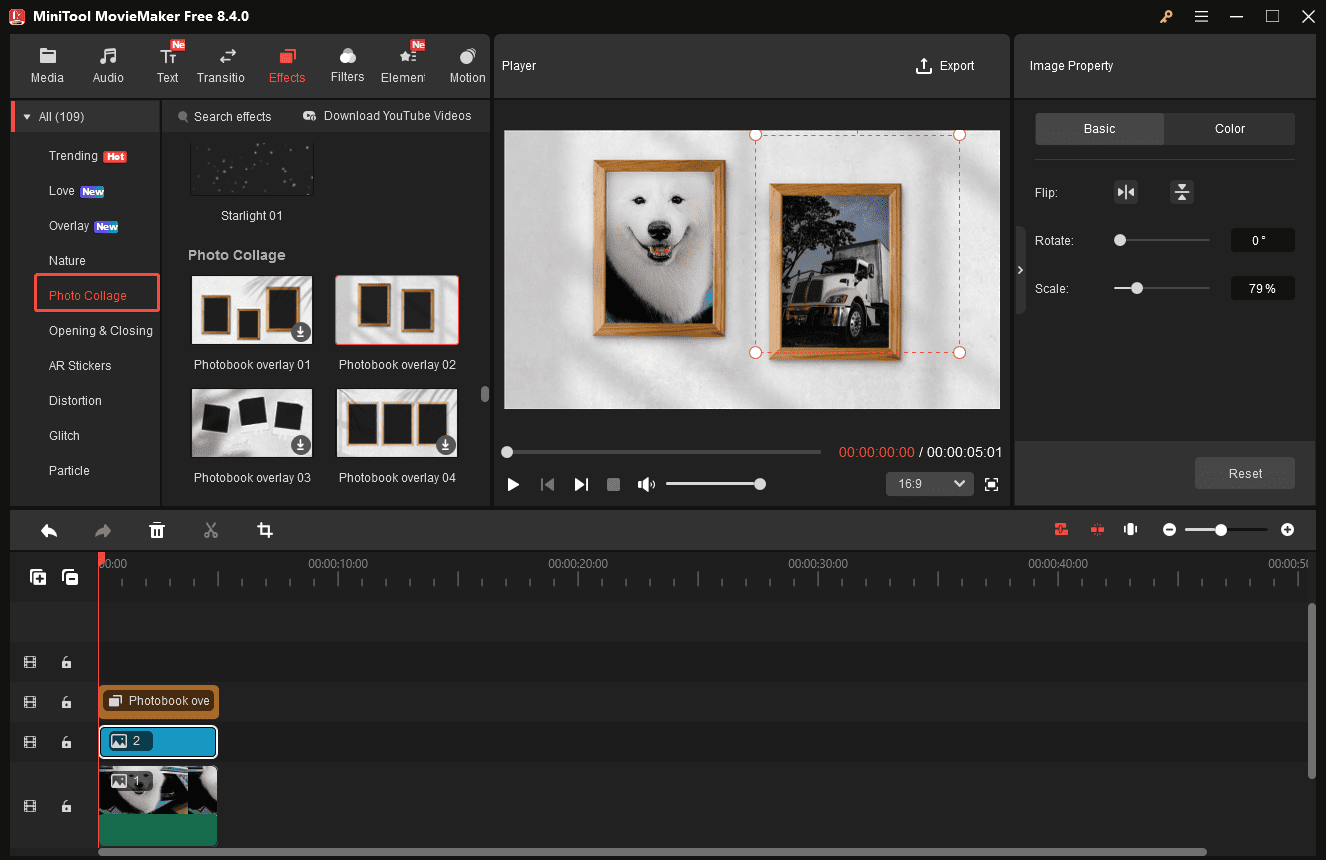Flip the image horizontally

(x=1126, y=191)
